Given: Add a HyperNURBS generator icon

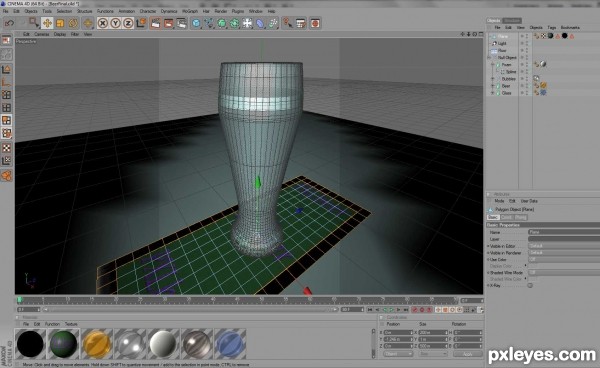Looking at the screenshot, I should pyautogui.click(x=222, y=23).
